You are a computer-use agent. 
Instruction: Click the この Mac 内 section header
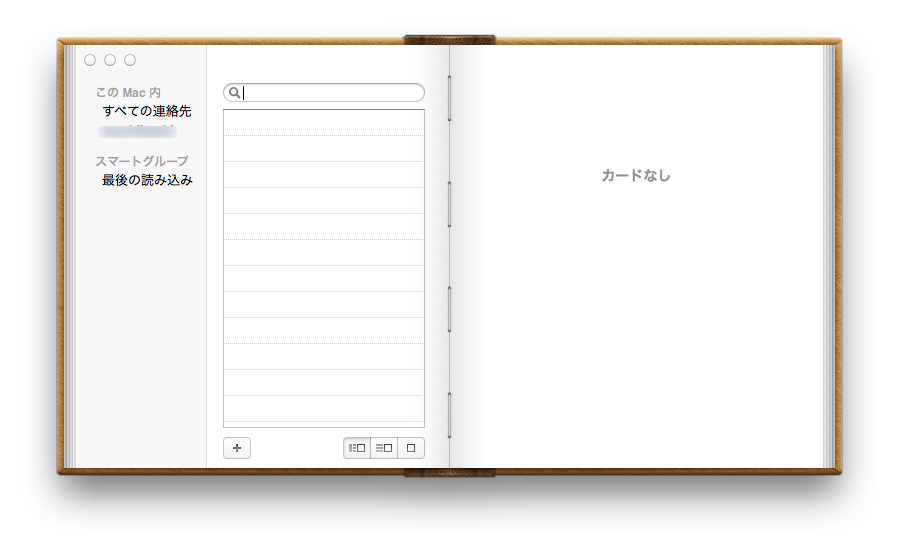(128, 92)
